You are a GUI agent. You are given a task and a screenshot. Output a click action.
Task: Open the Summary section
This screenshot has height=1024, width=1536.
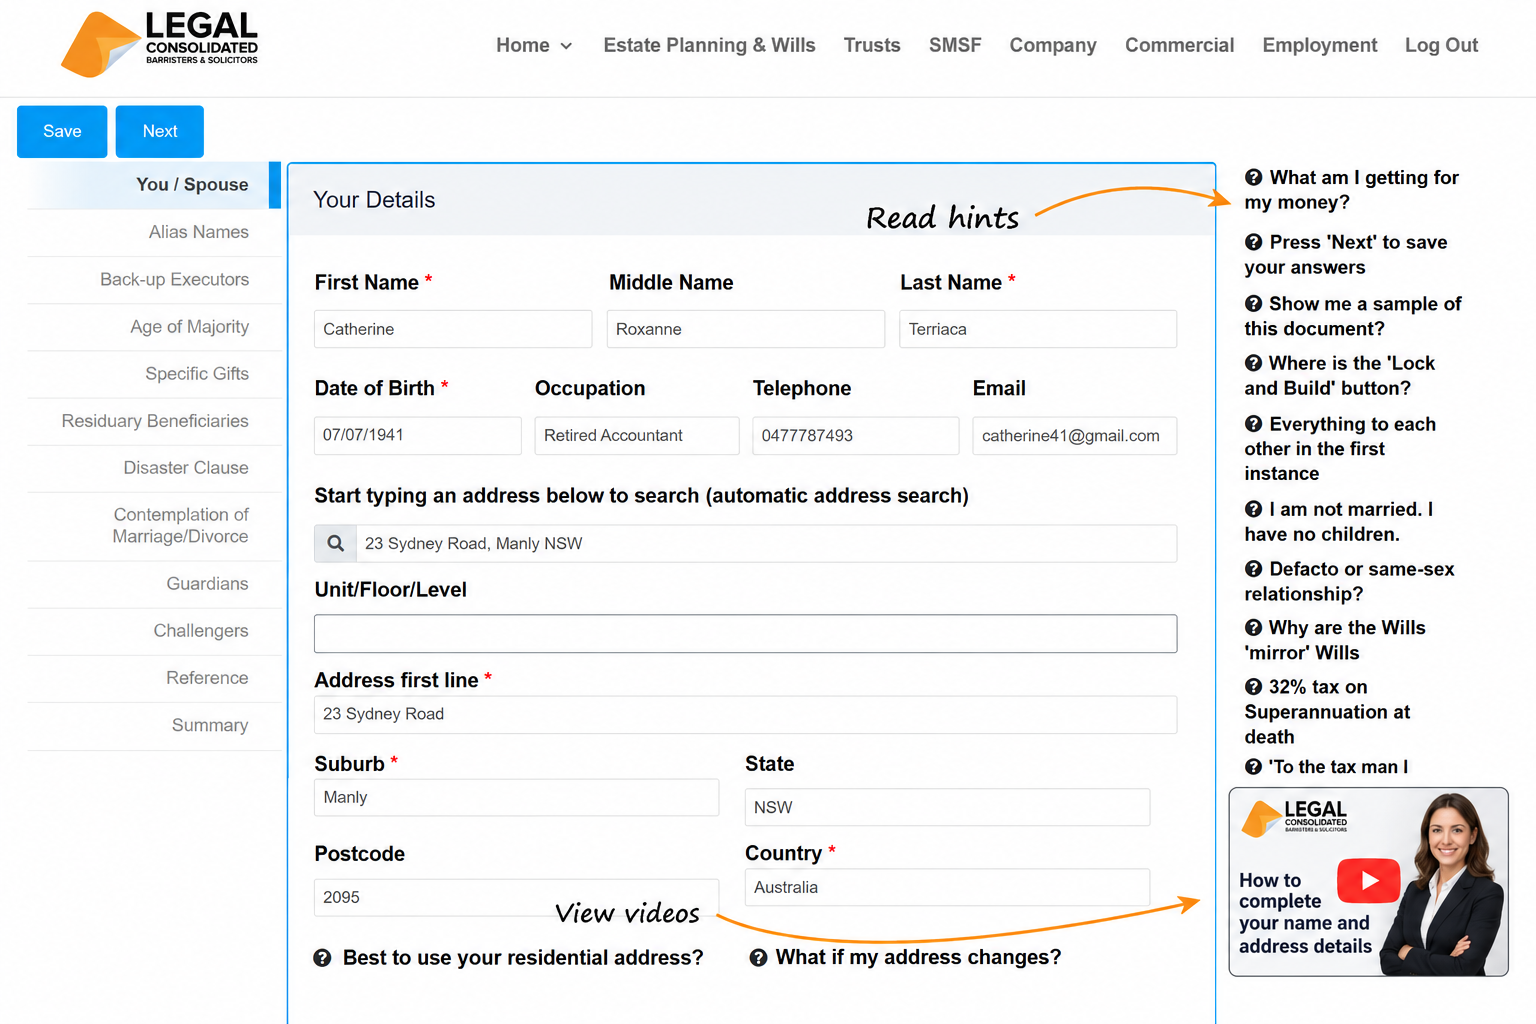pos(210,725)
